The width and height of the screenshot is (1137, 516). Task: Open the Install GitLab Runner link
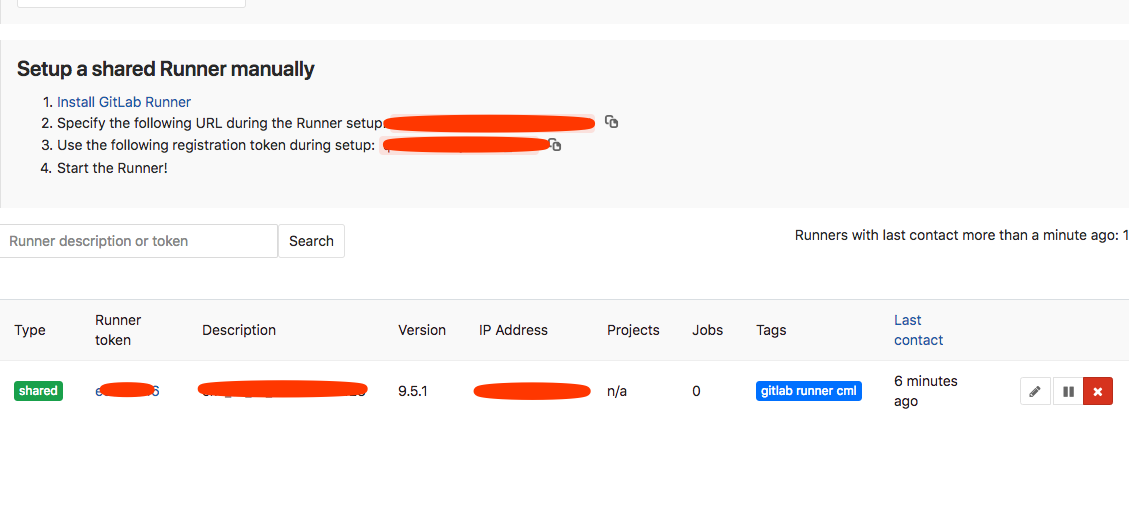124,102
